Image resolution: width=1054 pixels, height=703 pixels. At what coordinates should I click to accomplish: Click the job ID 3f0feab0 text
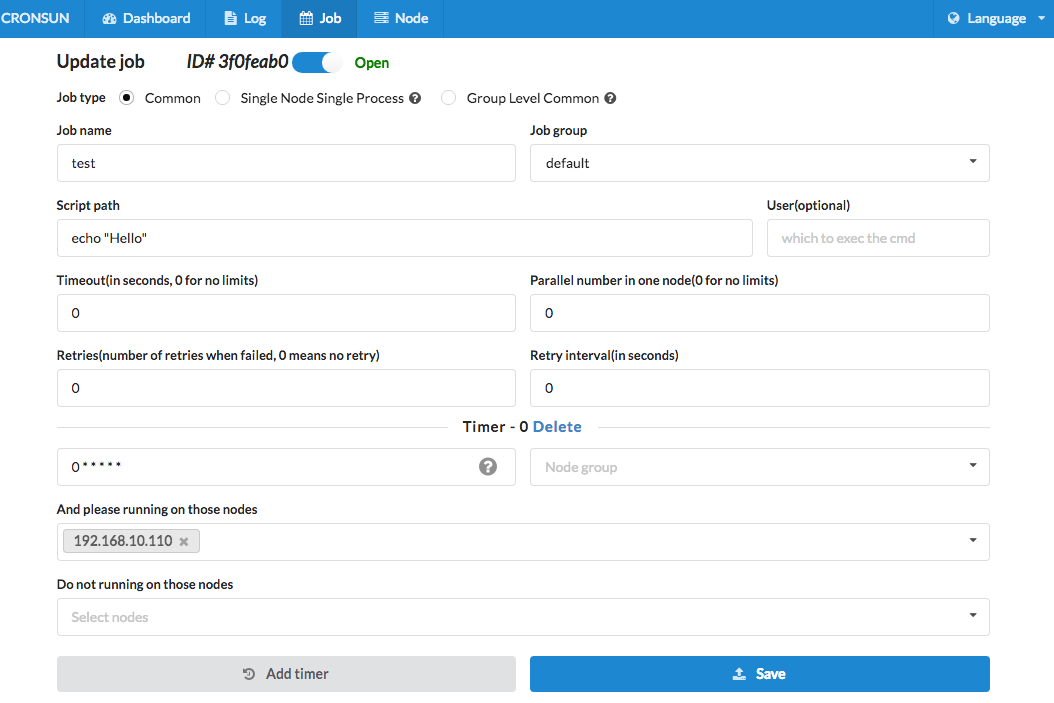tap(237, 62)
